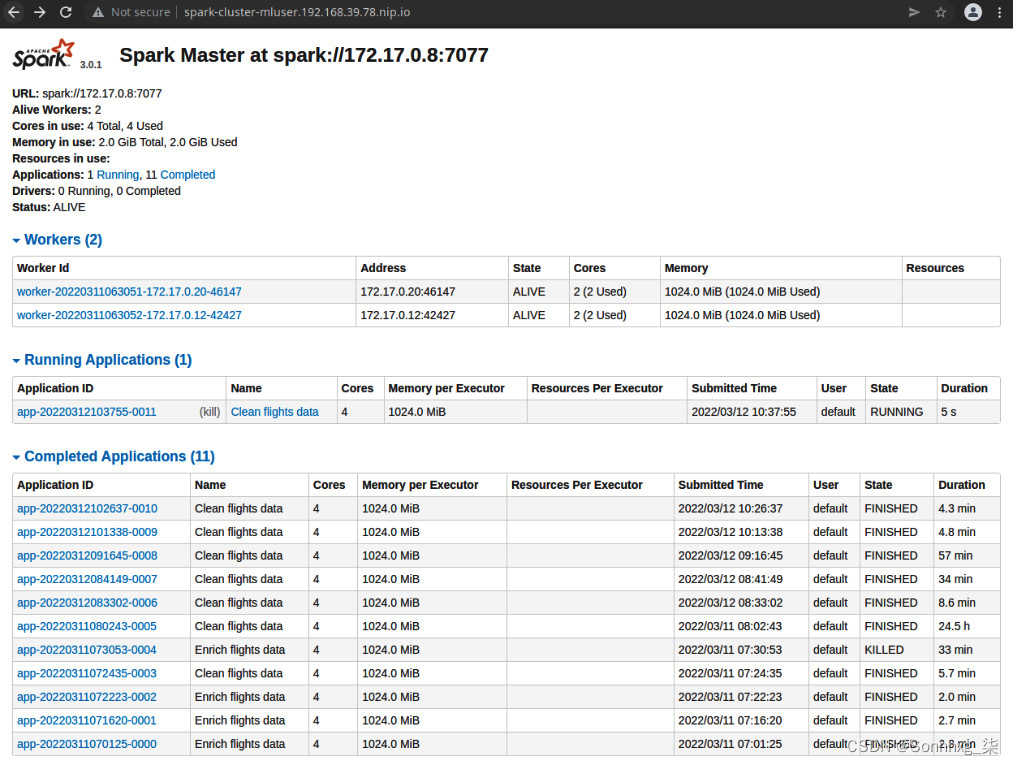Click submitted time 2022/03/12 10:37:55
Screen dimensions: 1013x765
pos(744,412)
